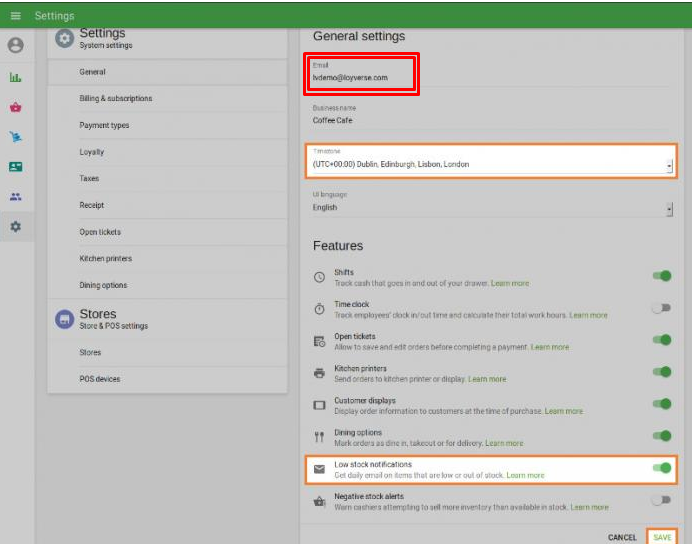This screenshot has height=544, width=694.
Task: Disable the Shifts feature toggle
Action: [x=661, y=277]
